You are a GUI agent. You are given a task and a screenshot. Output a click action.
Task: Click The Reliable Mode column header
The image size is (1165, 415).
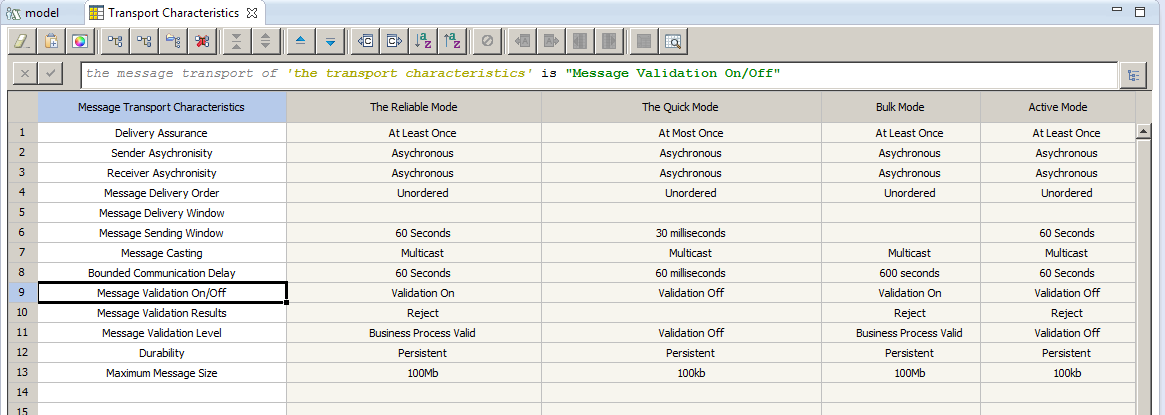414,107
